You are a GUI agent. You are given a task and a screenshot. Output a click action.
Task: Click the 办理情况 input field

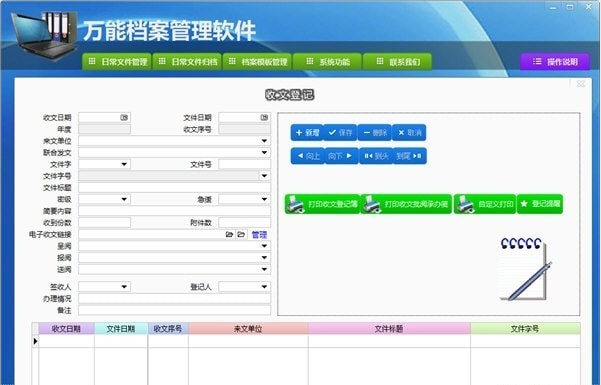174,299
